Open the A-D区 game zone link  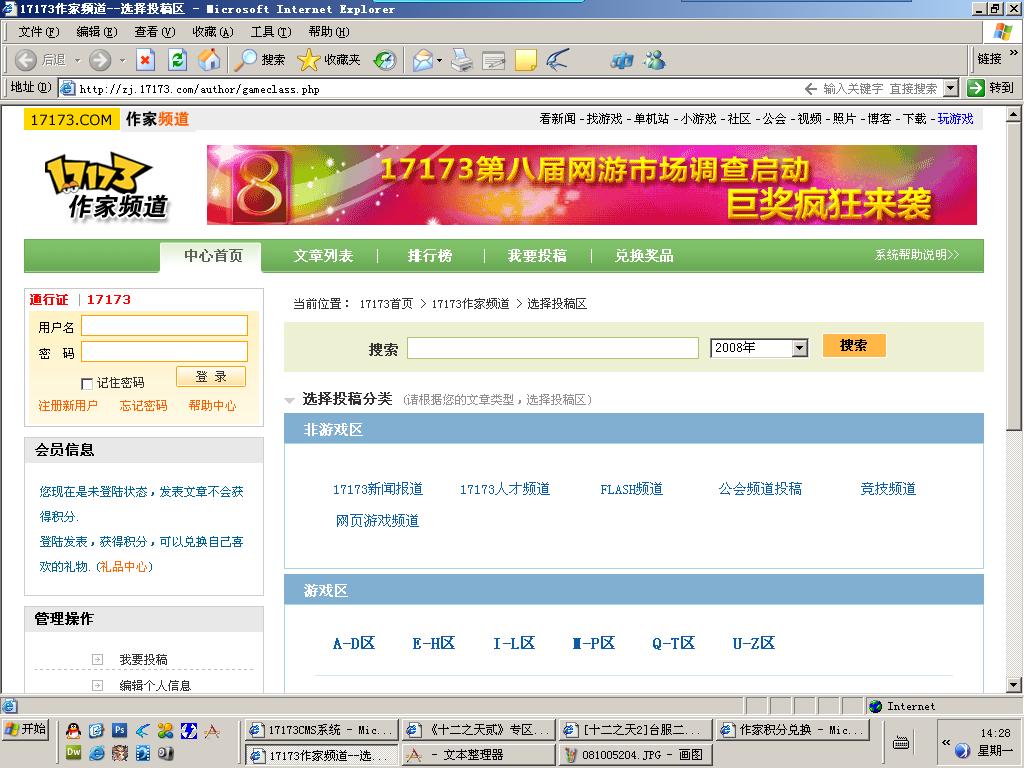[x=354, y=644]
